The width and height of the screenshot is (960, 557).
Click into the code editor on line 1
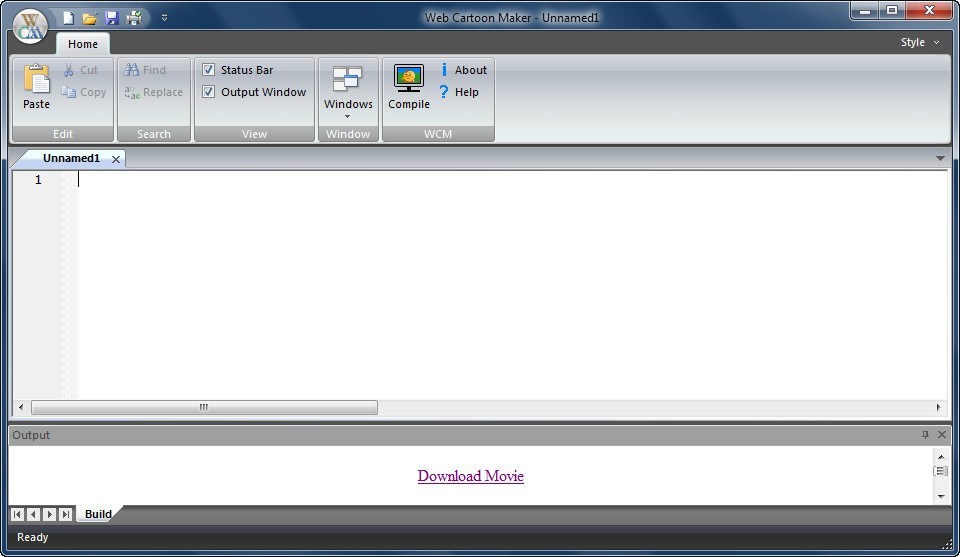[511, 179]
